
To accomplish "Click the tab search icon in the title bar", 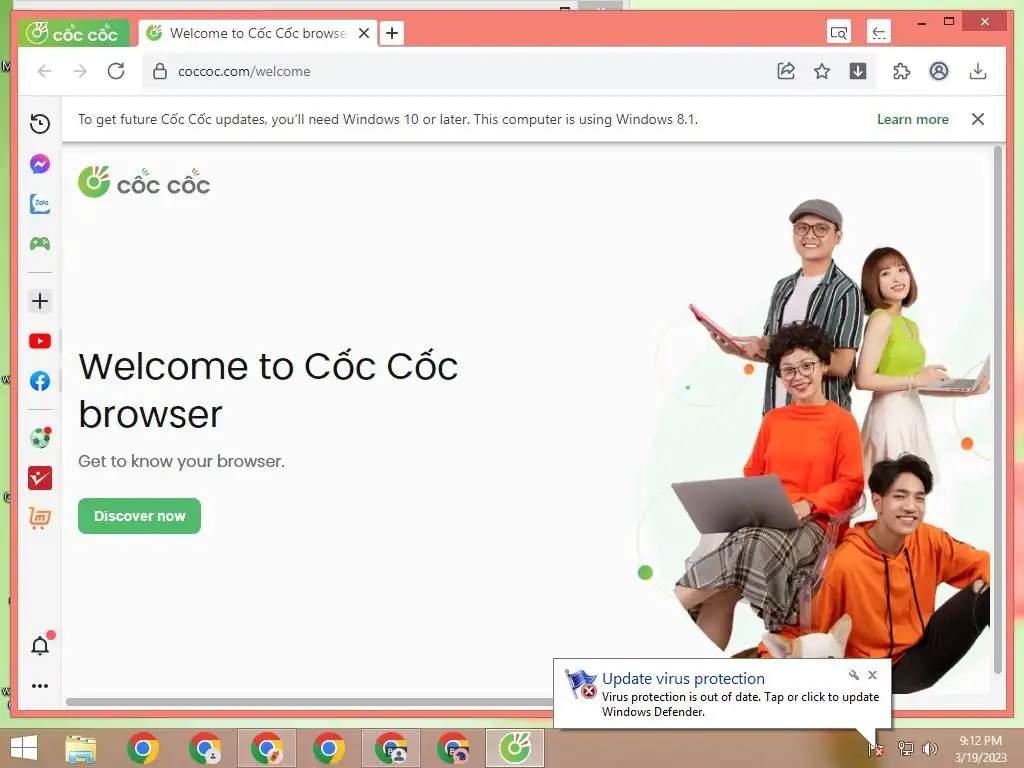I will coord(839,32).
